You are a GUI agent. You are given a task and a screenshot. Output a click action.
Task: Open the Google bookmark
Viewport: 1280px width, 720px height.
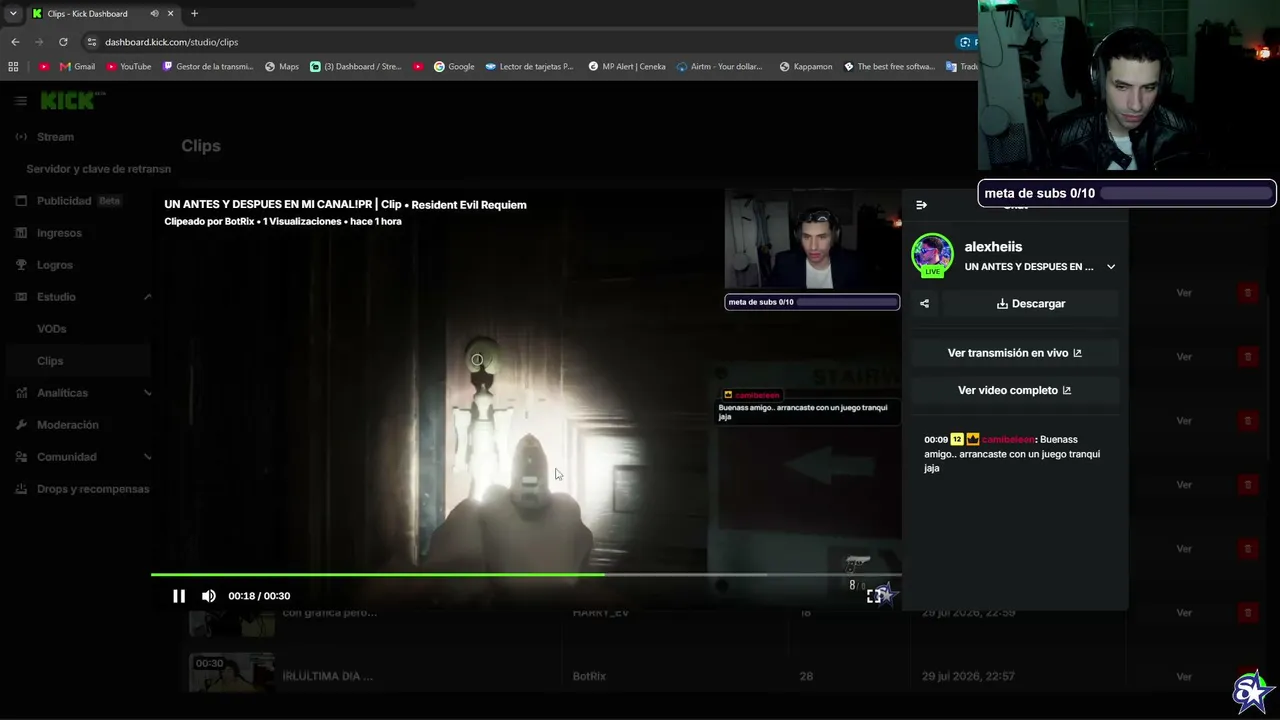pyautogui.click(x=454, y=67)
